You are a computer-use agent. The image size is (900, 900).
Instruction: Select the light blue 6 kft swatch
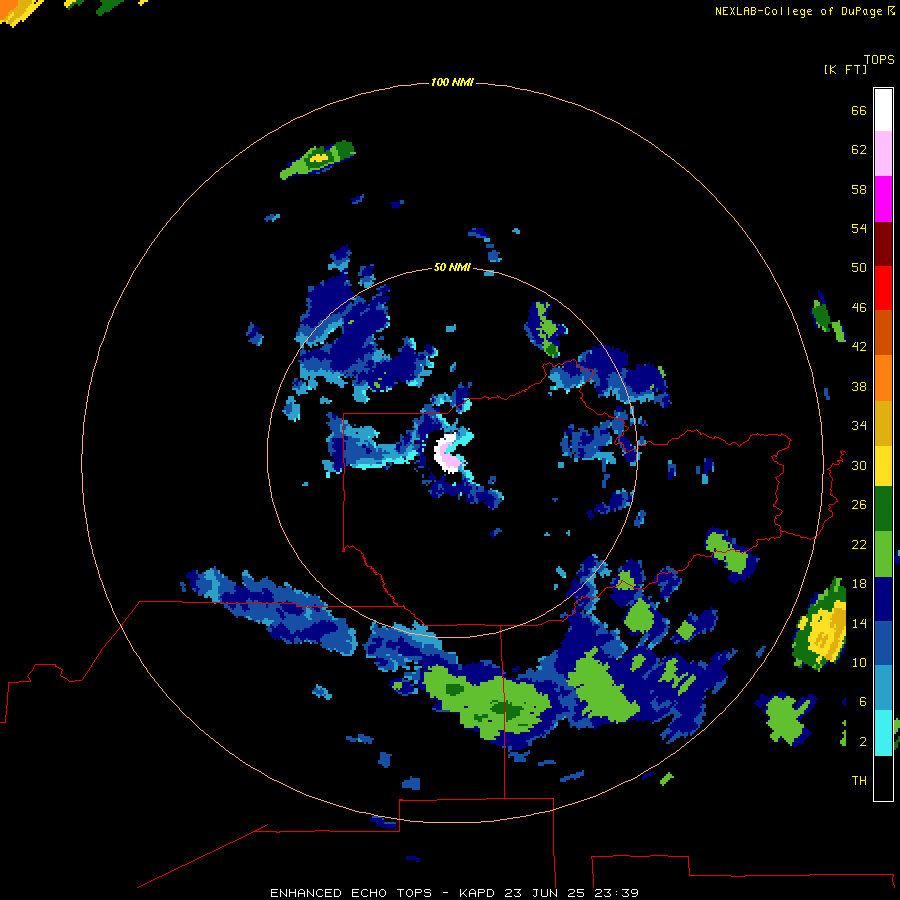click(883, 688)
